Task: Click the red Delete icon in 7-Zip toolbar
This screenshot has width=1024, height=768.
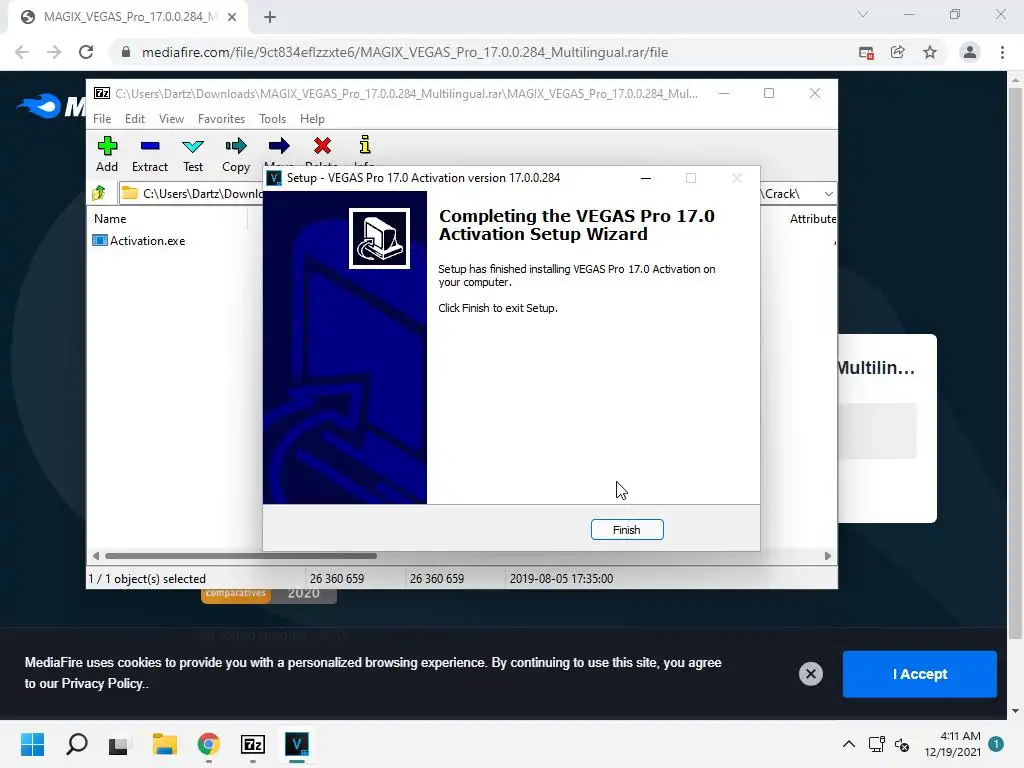Action: (x=322, y=146)
